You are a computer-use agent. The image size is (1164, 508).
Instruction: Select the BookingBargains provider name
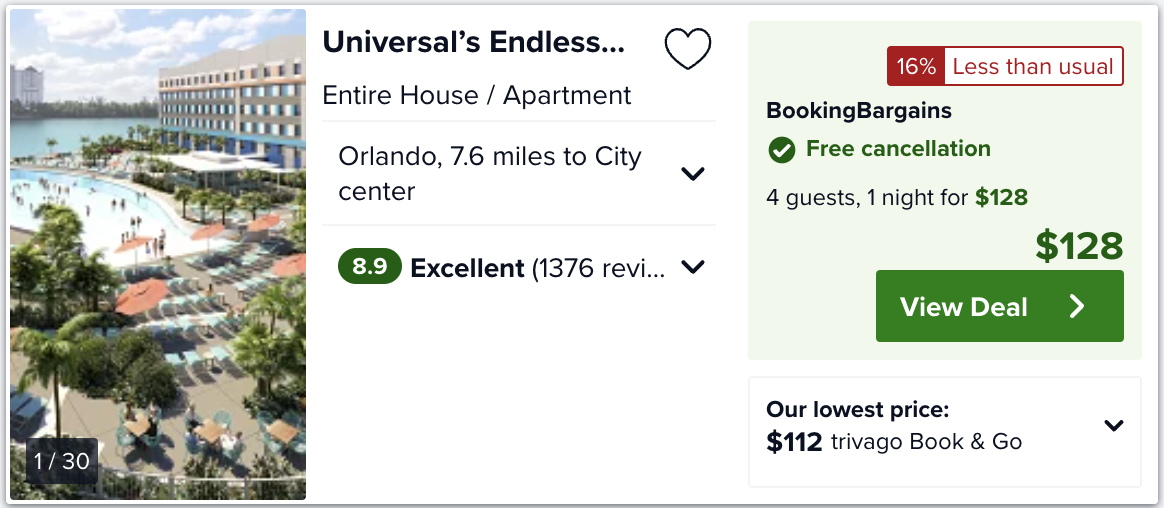tap(859, 111)
